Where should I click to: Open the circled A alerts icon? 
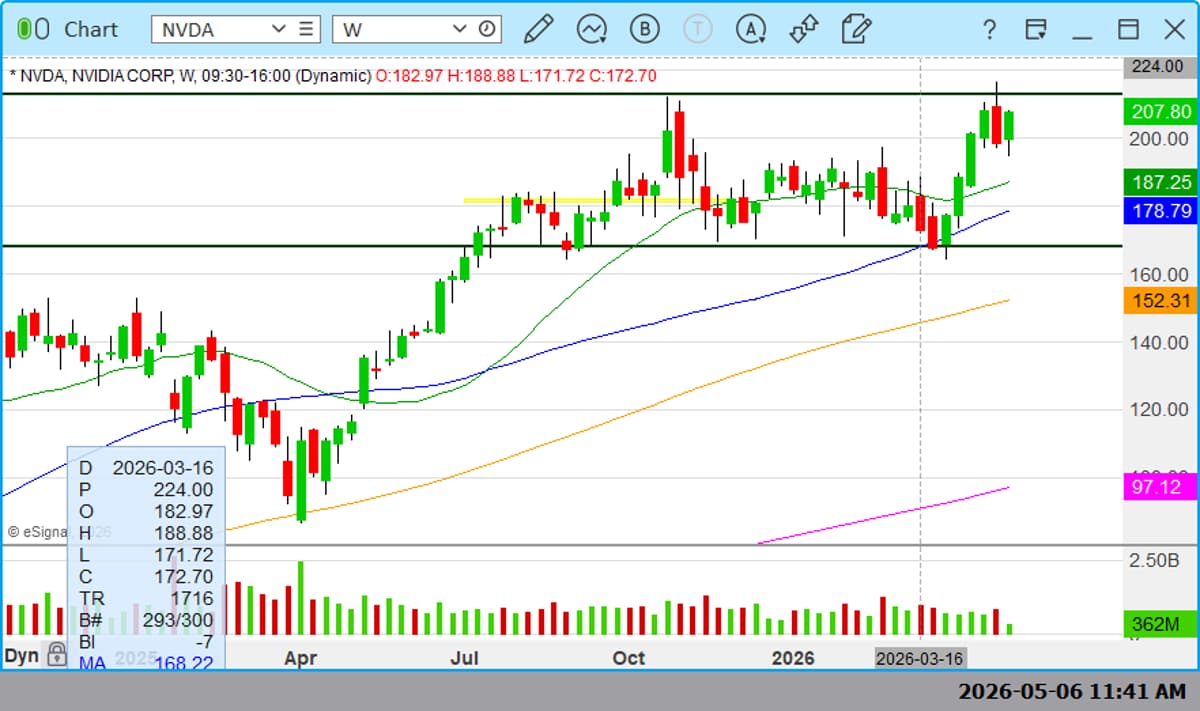pyautogui.click(x=750, y=29)
